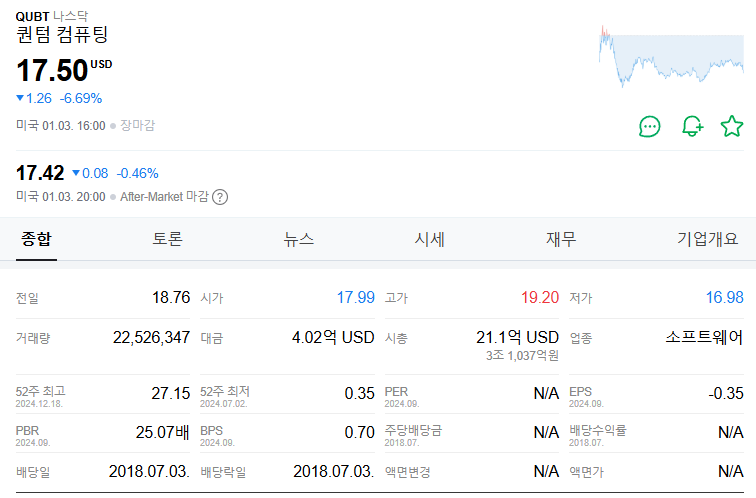The width and height of the screenshot is (756, 498).
Task: Click the 배당일 date 2018.07.03.
Action: tap(149, 471)
